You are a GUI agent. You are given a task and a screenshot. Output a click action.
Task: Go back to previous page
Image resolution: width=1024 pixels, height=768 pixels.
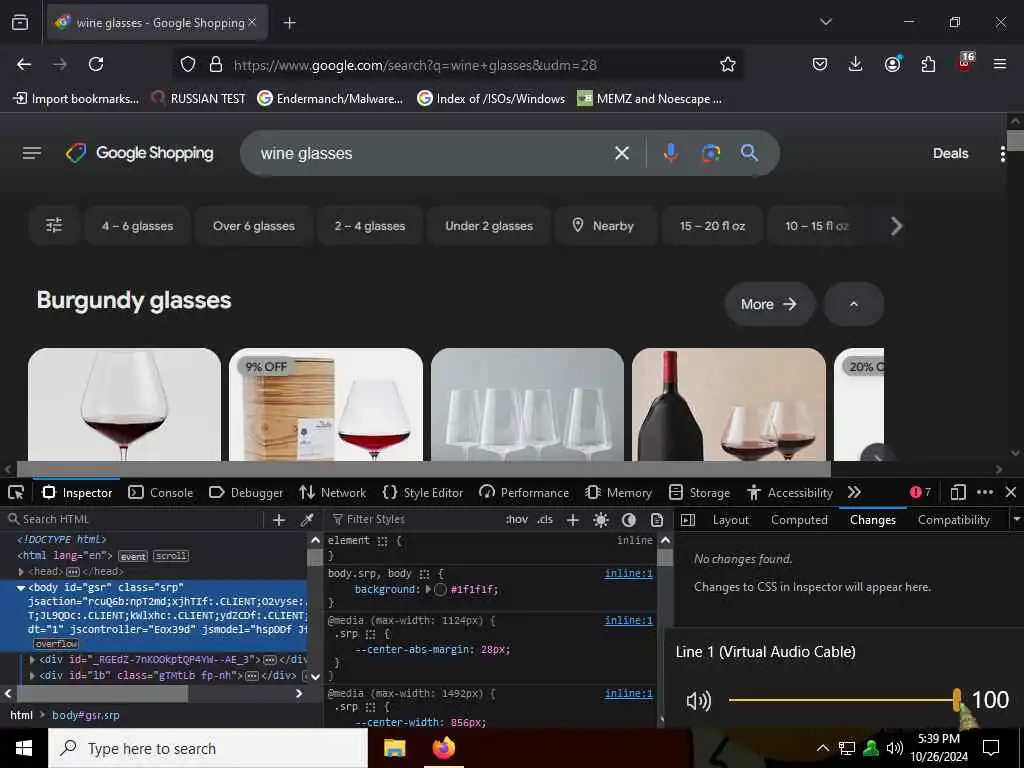click(x=24, y=64)
